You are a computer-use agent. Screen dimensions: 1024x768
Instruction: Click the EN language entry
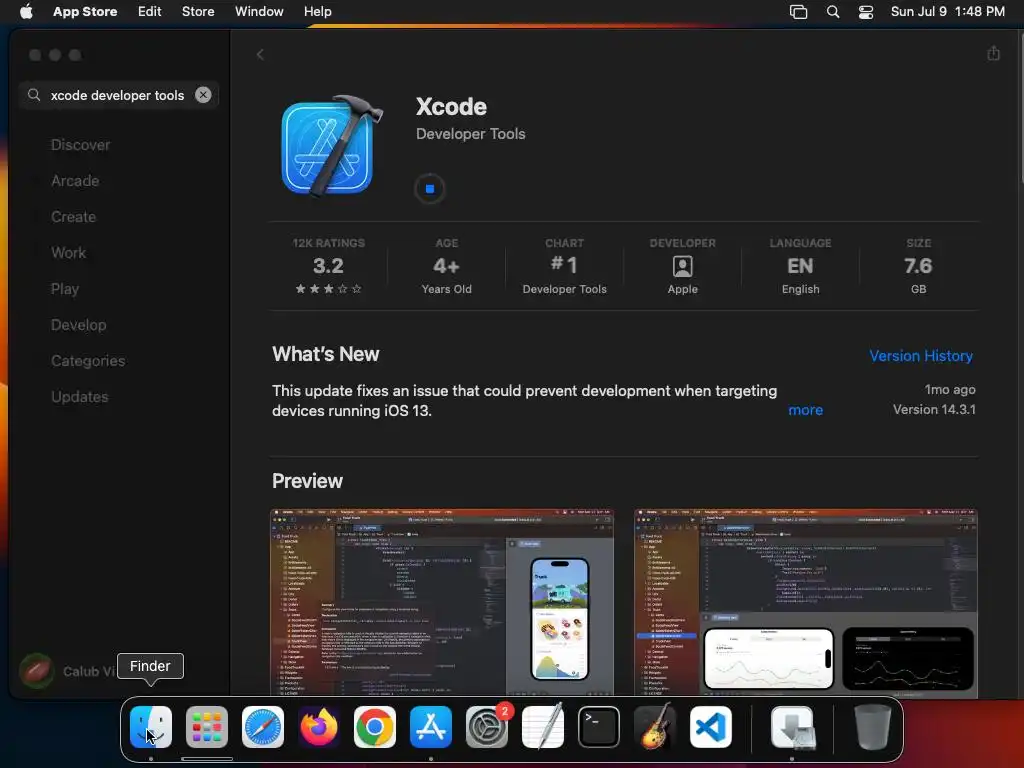pyautogui.click(x=800, y=266)
